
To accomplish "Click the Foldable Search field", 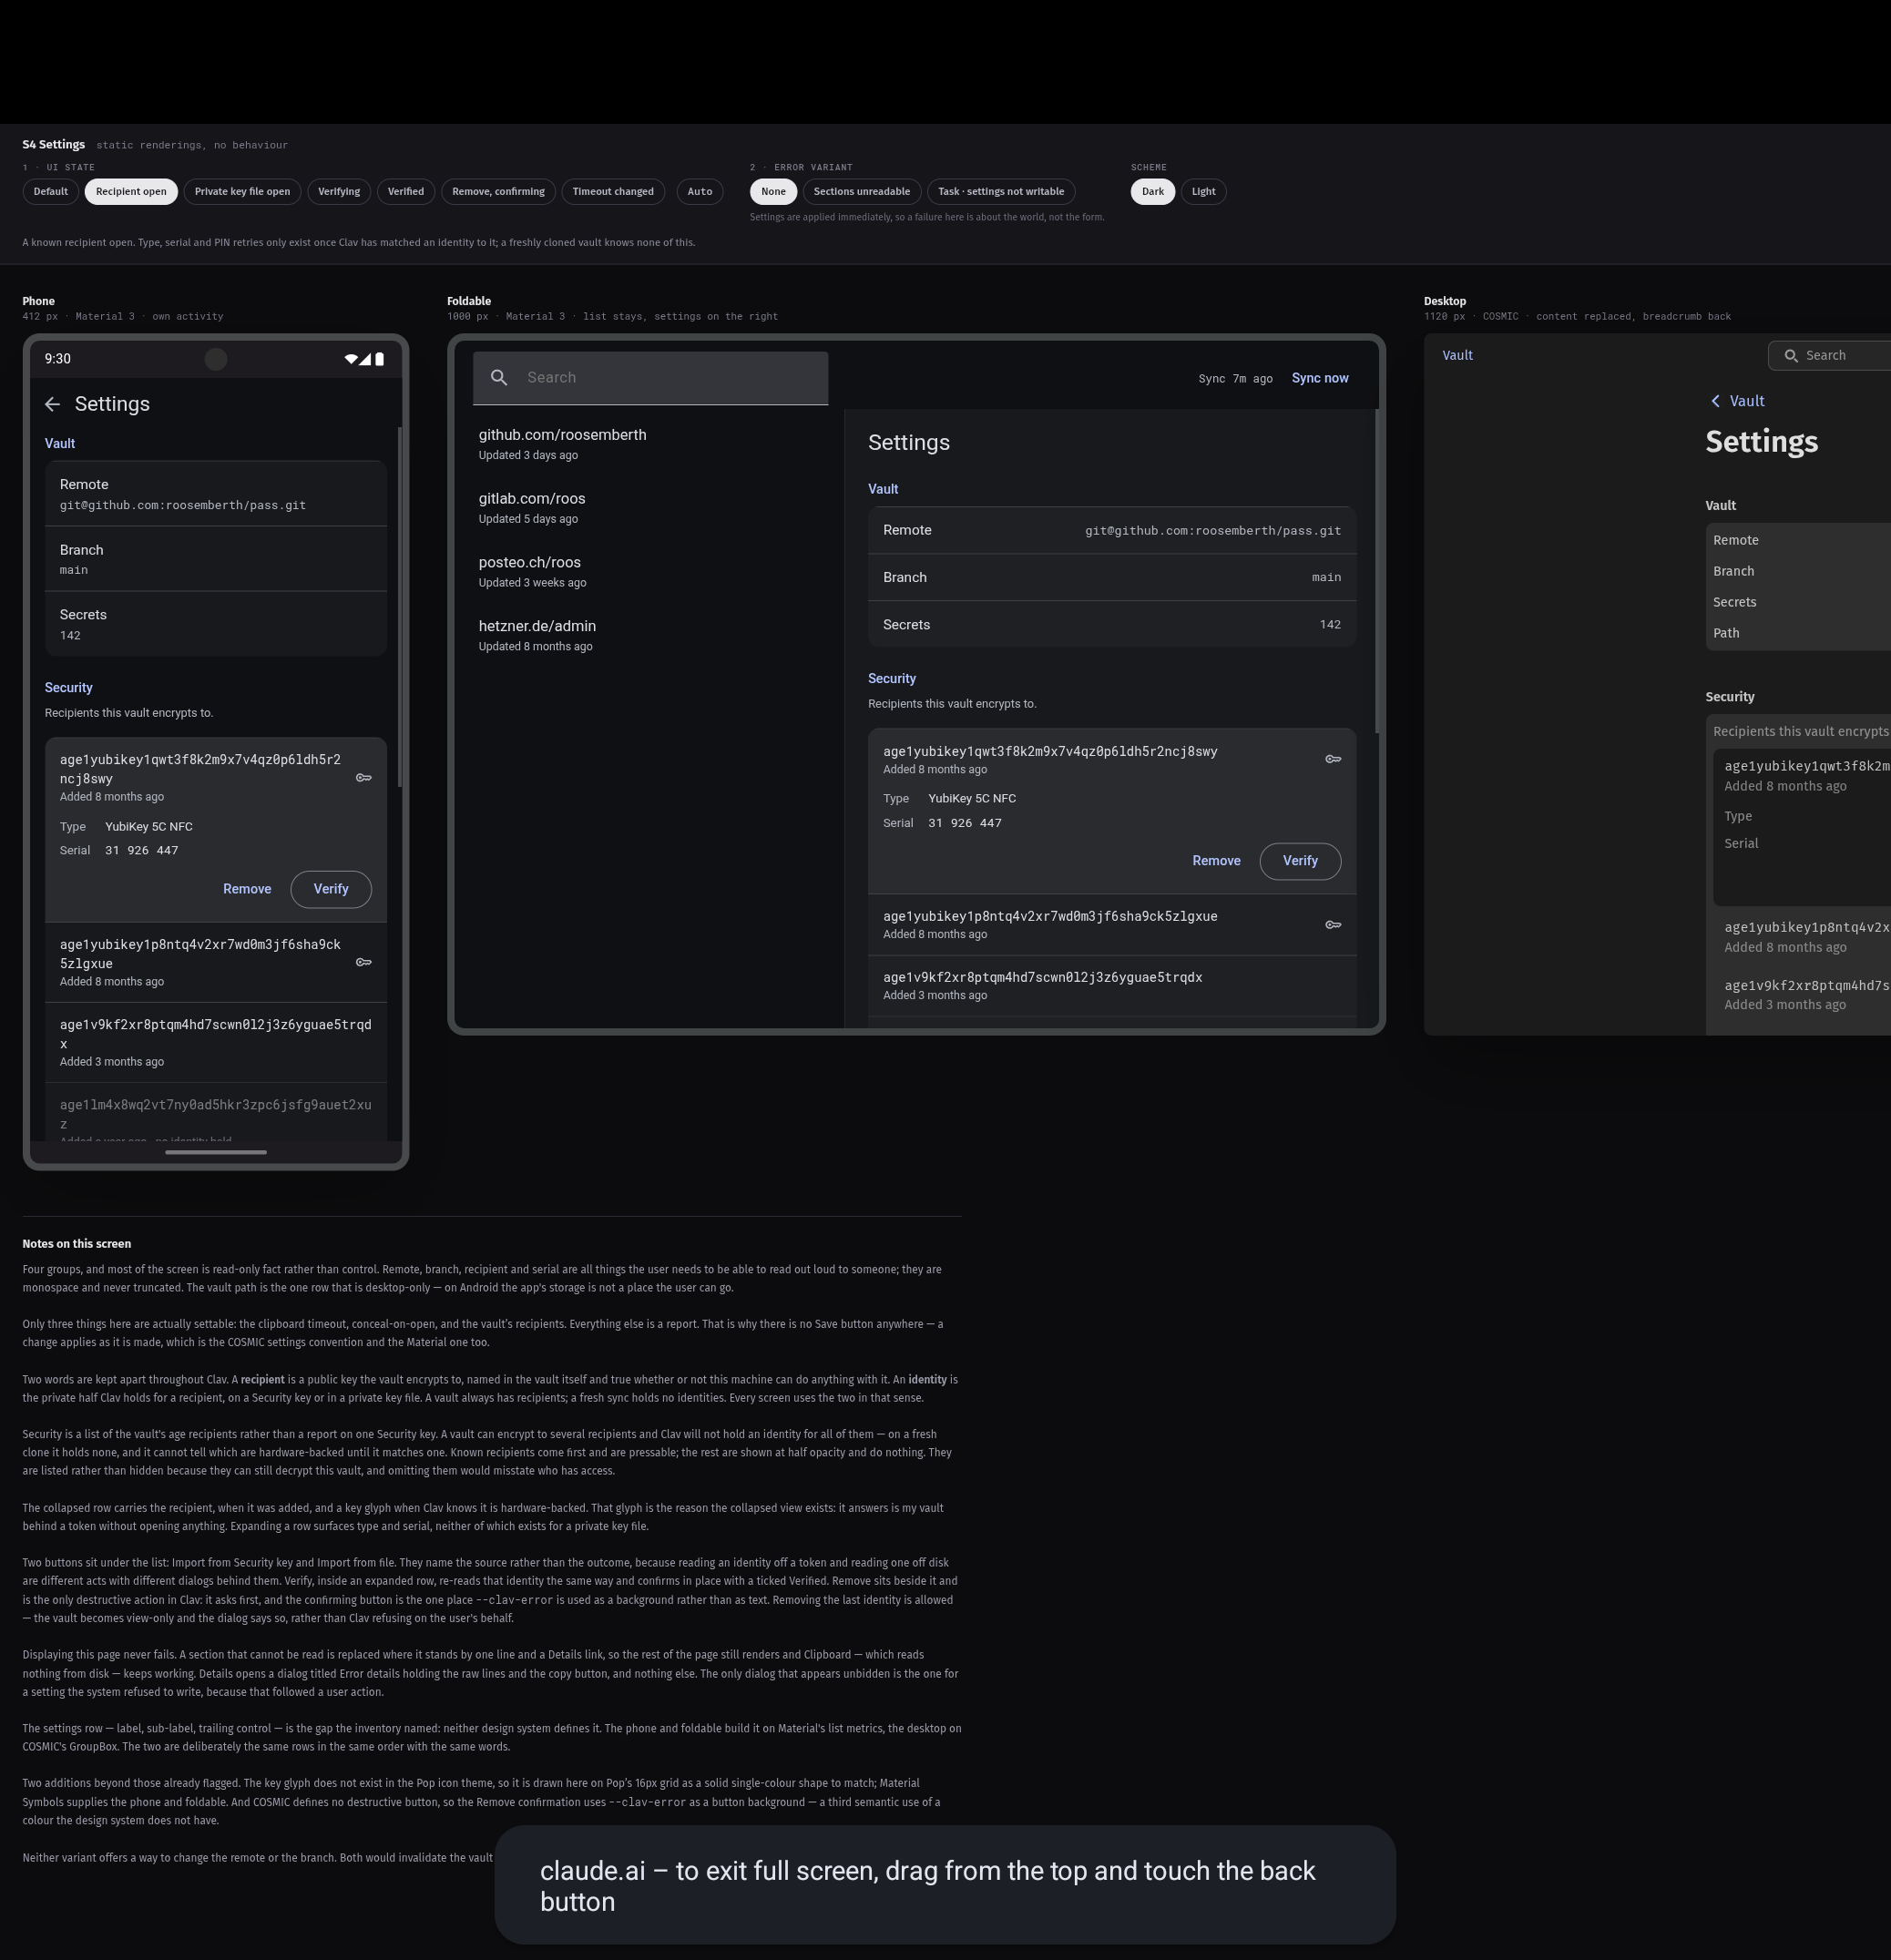I will [650, 378].
